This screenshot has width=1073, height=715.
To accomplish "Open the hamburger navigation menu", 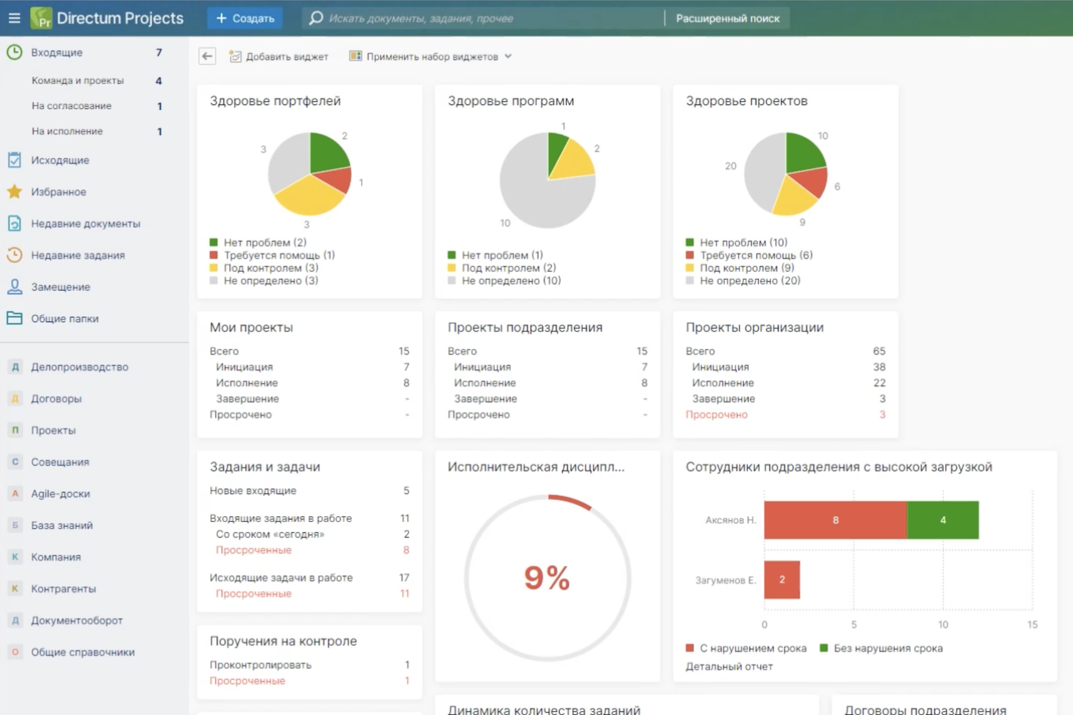I will point(14,18).
